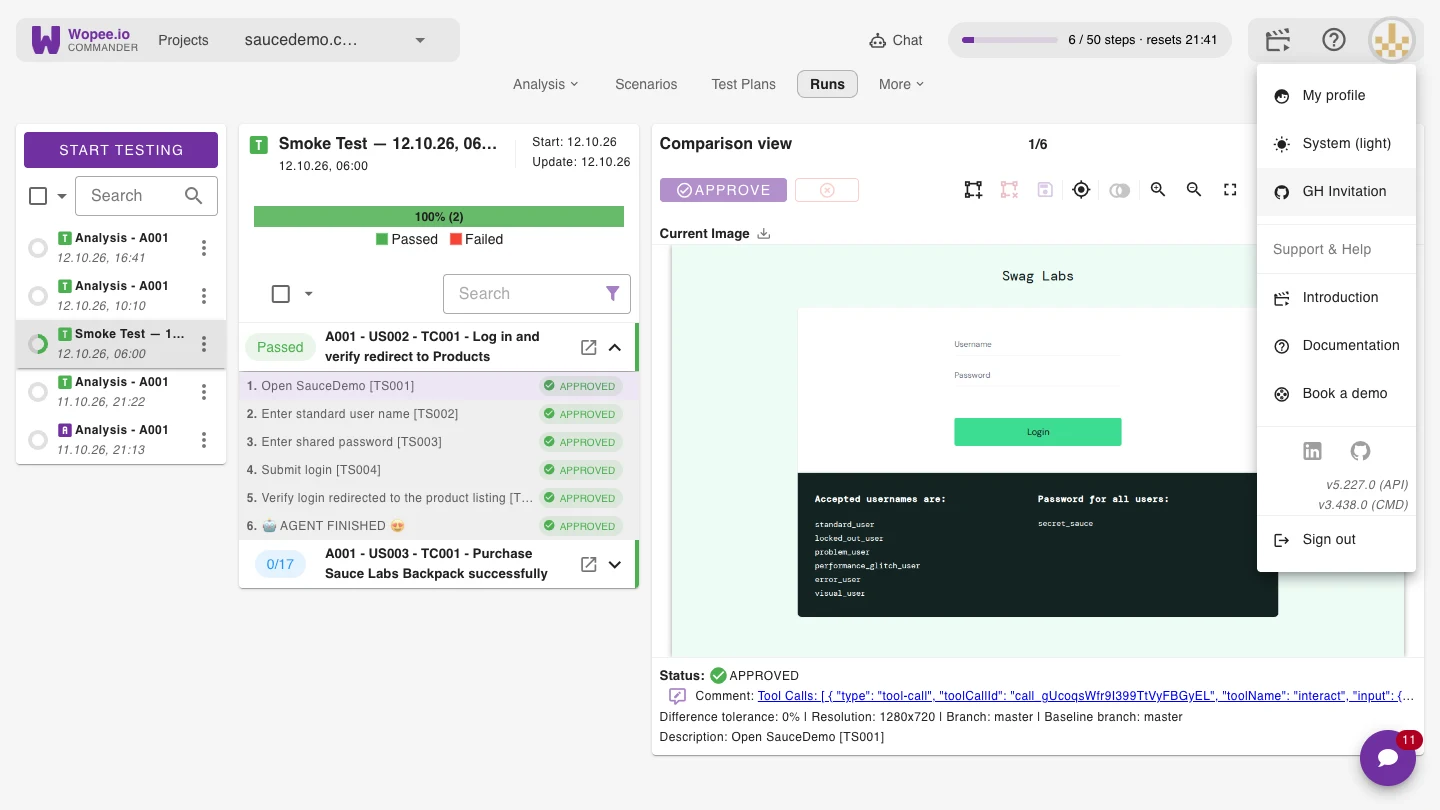The image size is (1440, 810).
Task: Click the target crosshair icon in Comparison view
Action: (x=1081, y=190)
